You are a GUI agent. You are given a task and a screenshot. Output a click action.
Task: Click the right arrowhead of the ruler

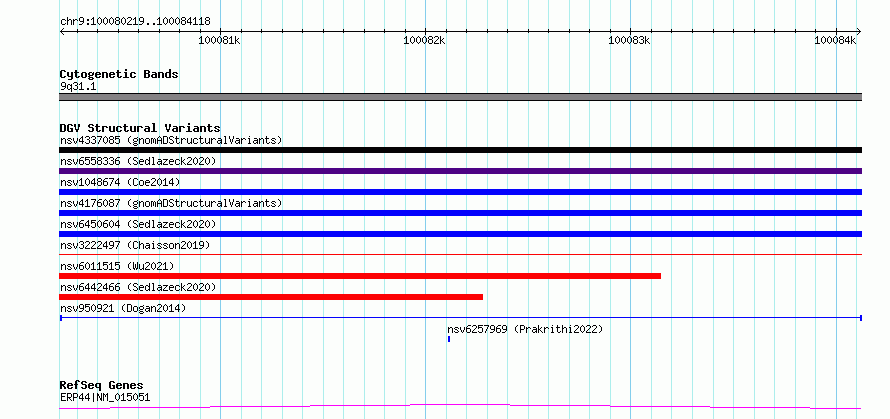[858, 31]
